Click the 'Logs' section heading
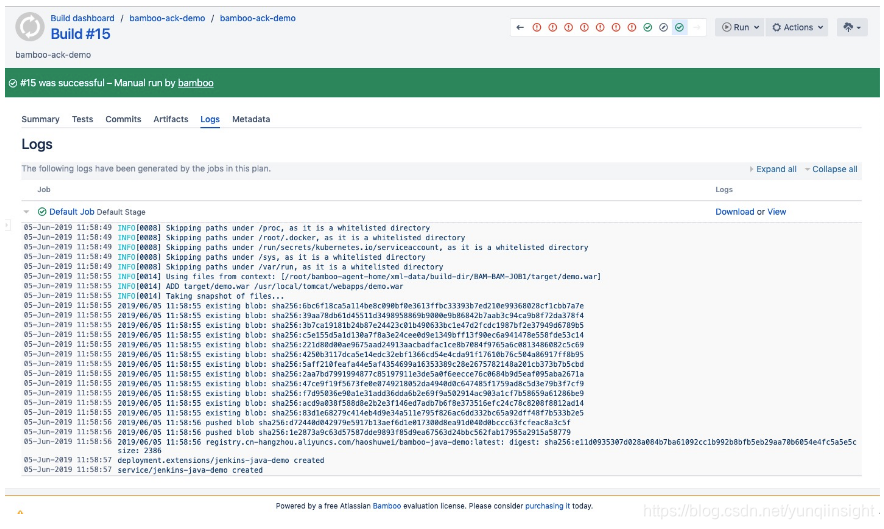 (37, 144)
